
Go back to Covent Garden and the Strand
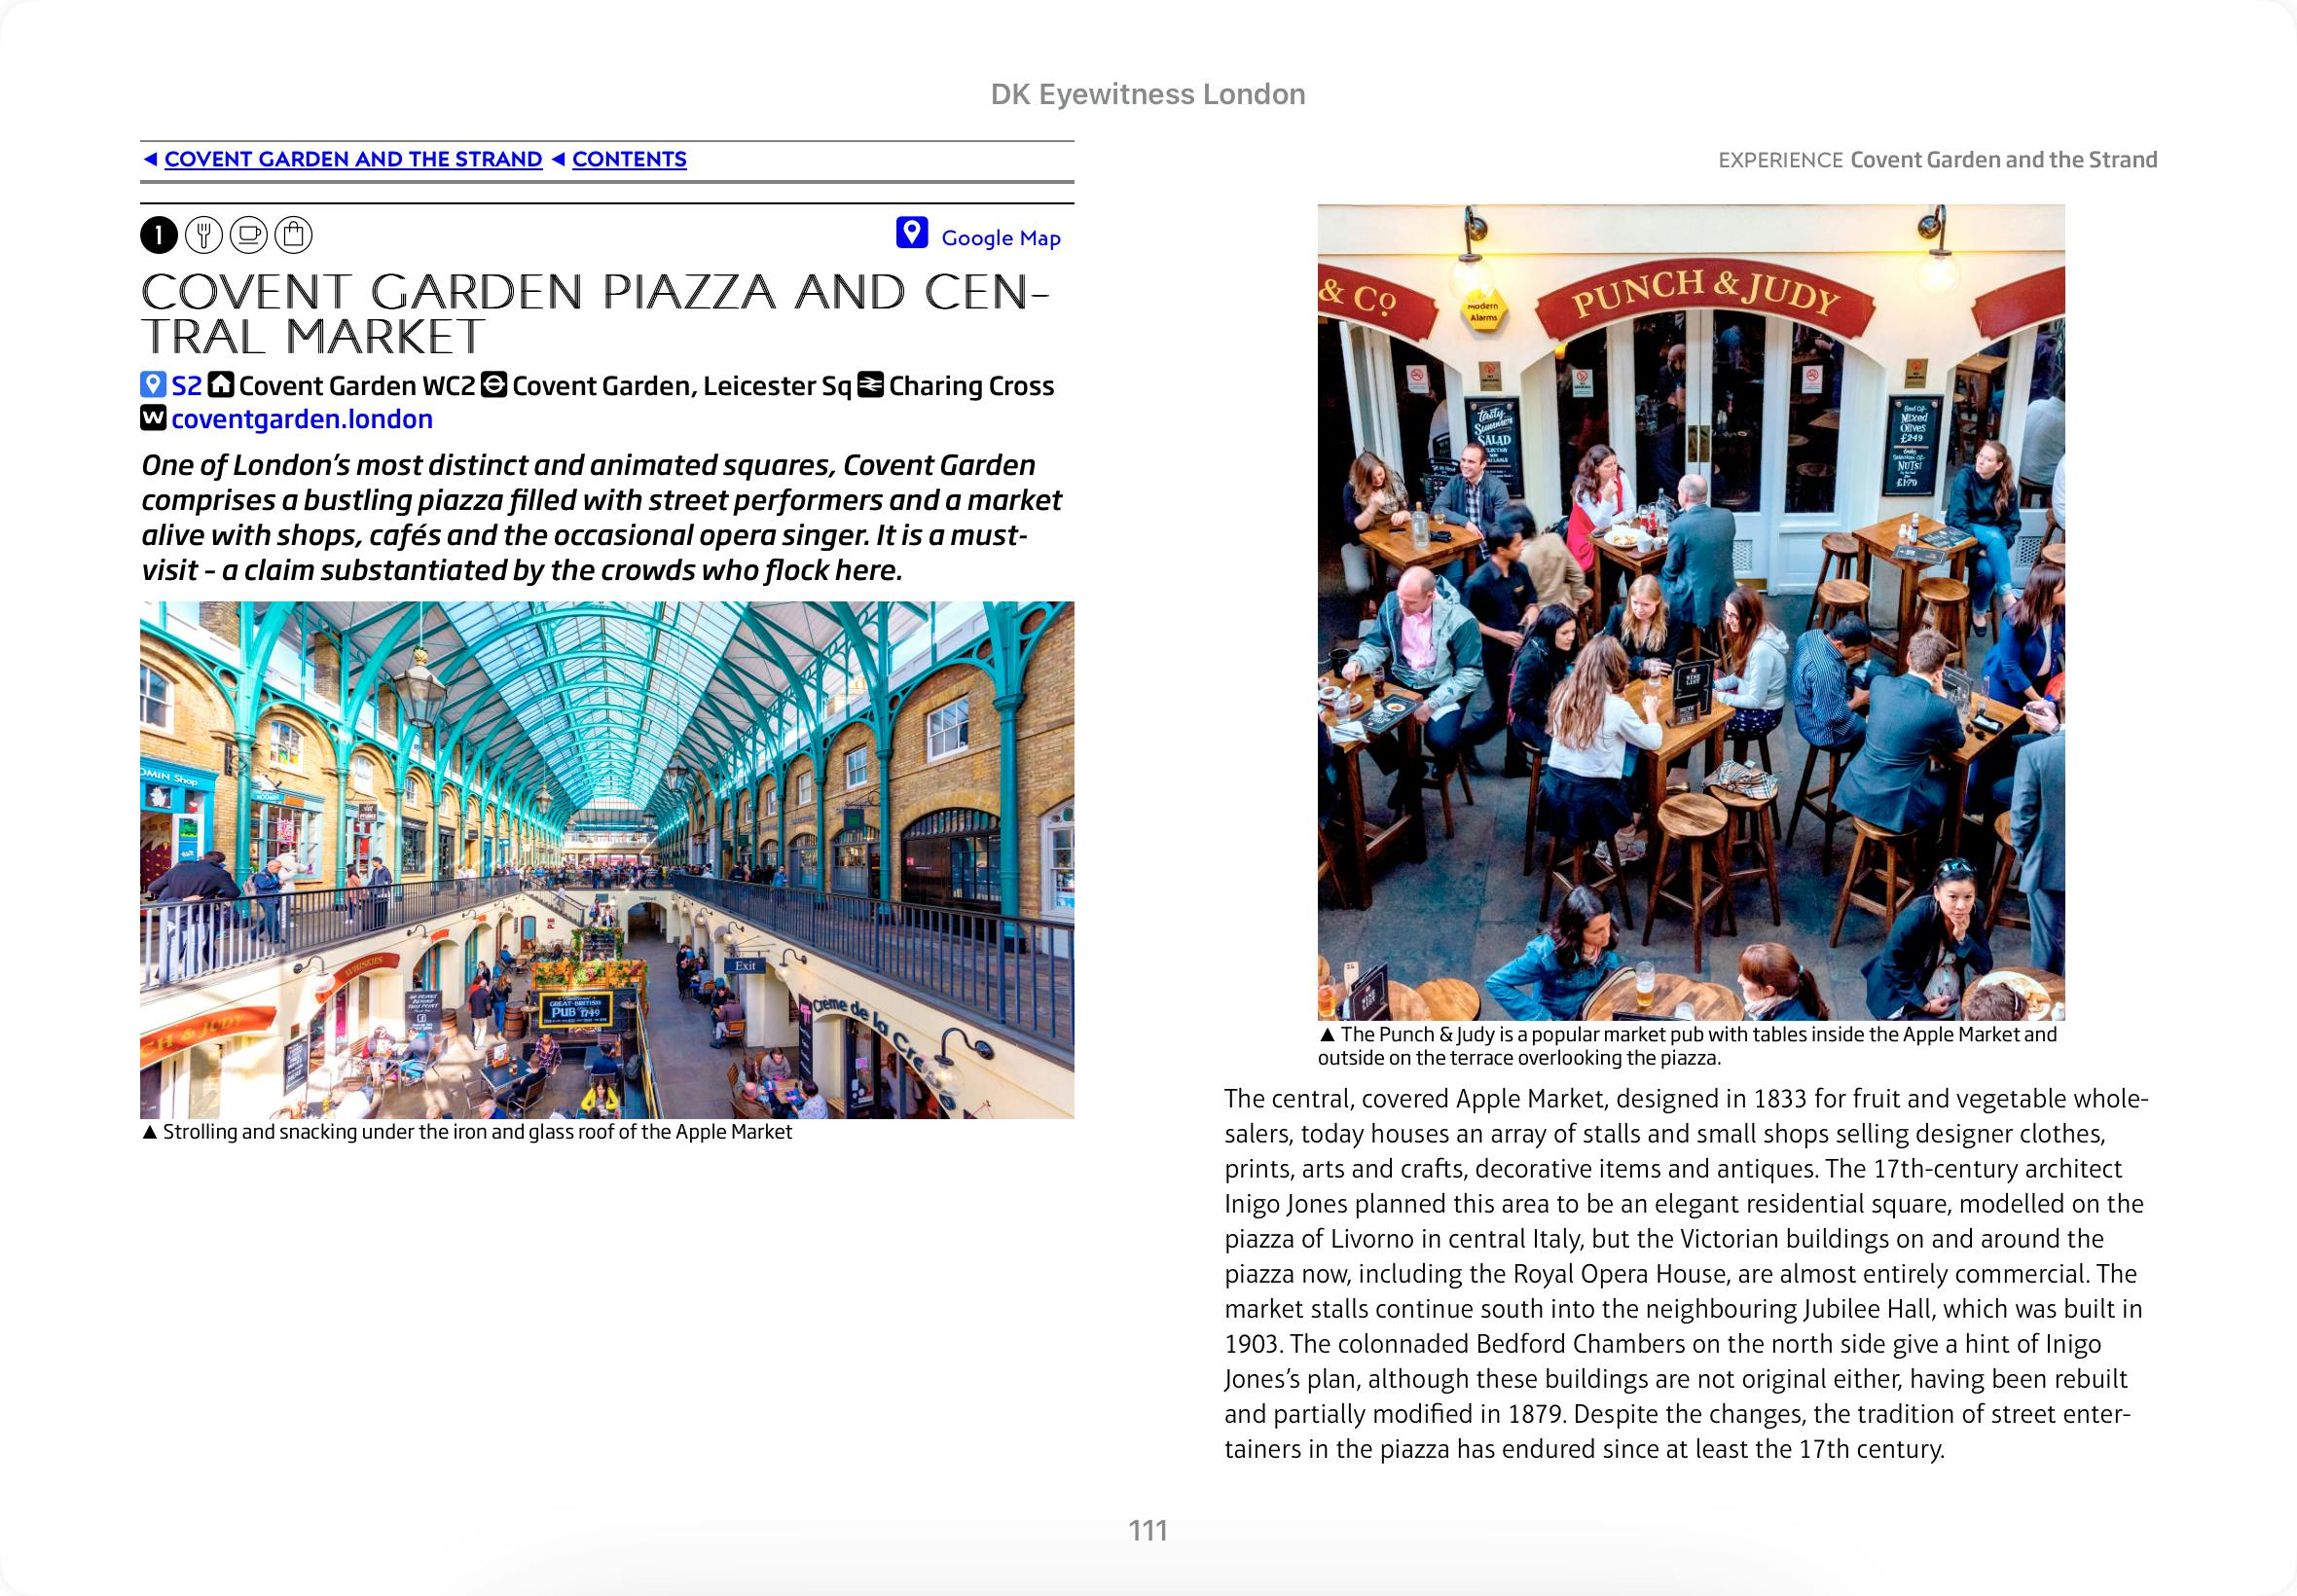tap(353, 160)
